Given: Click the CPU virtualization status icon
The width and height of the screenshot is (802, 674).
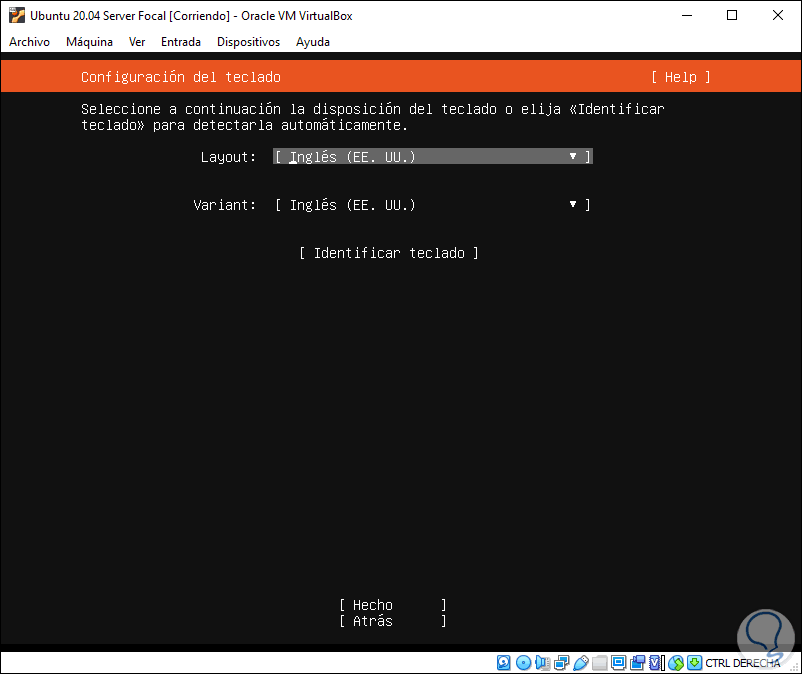Looking at the screenshot, I should coord(656,663).
